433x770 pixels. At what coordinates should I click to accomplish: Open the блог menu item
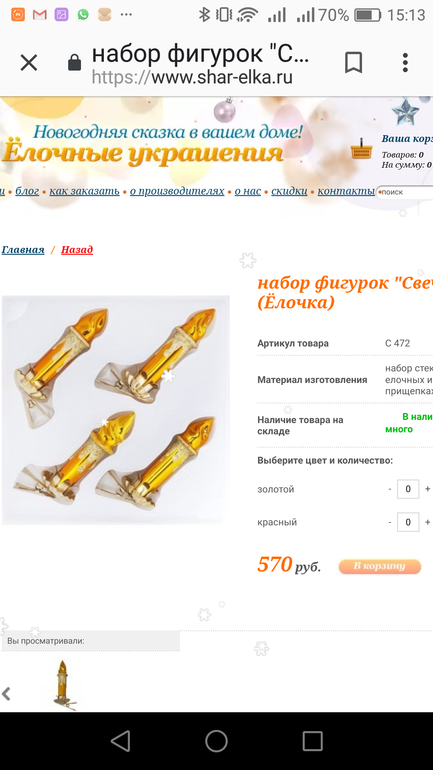[x=27, y=191]
